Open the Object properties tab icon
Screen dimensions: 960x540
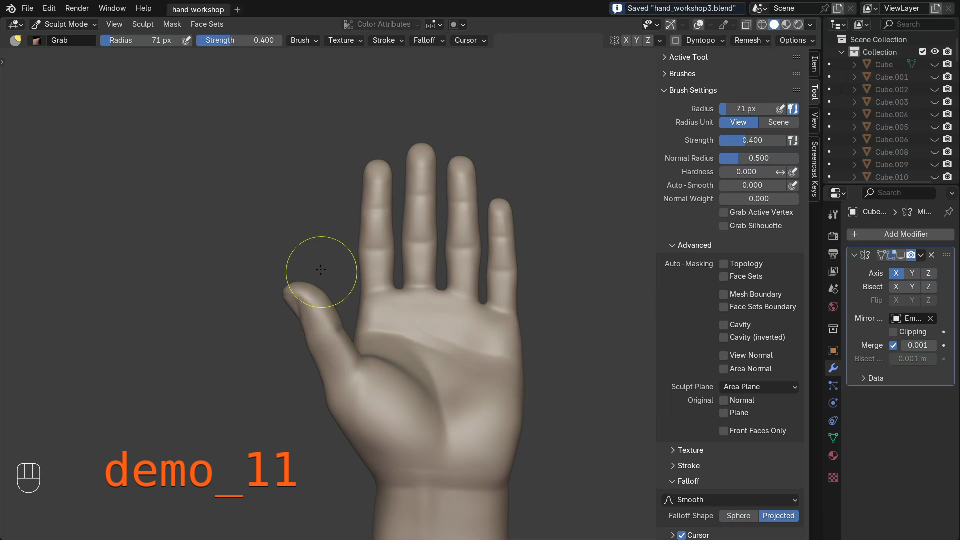pos(833,350)
